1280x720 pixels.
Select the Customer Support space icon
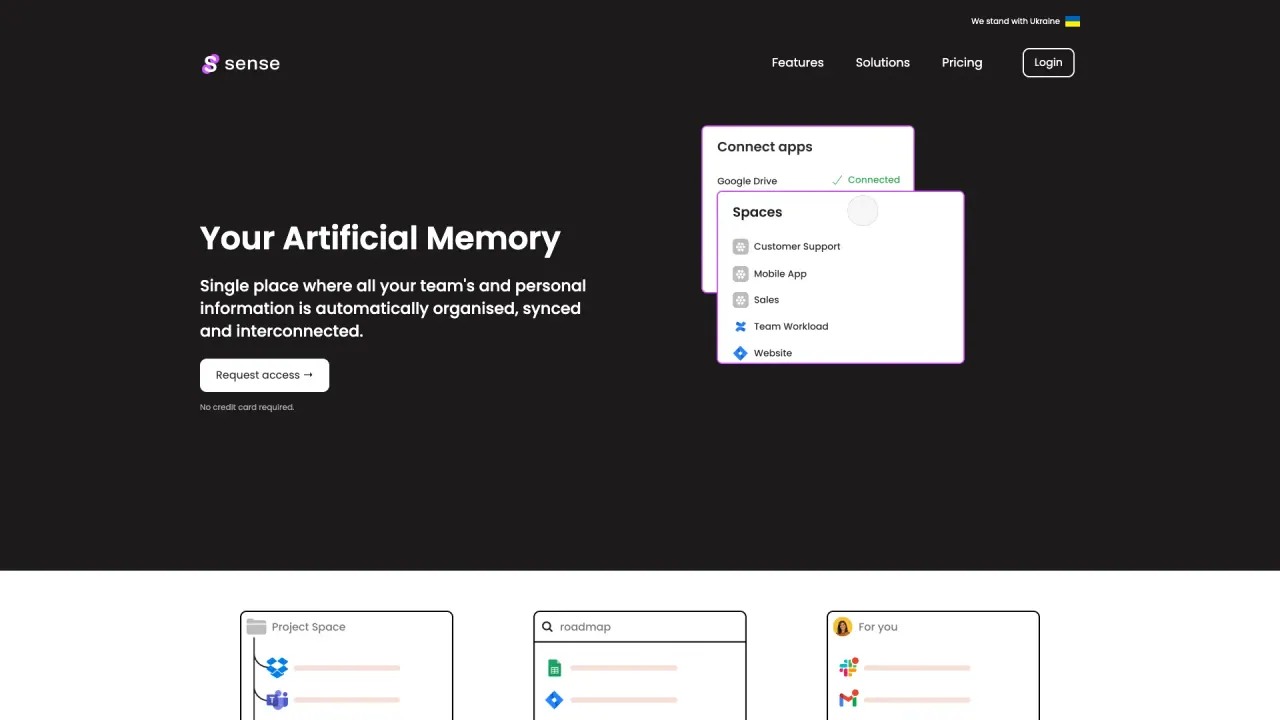(x=740, y=246)
